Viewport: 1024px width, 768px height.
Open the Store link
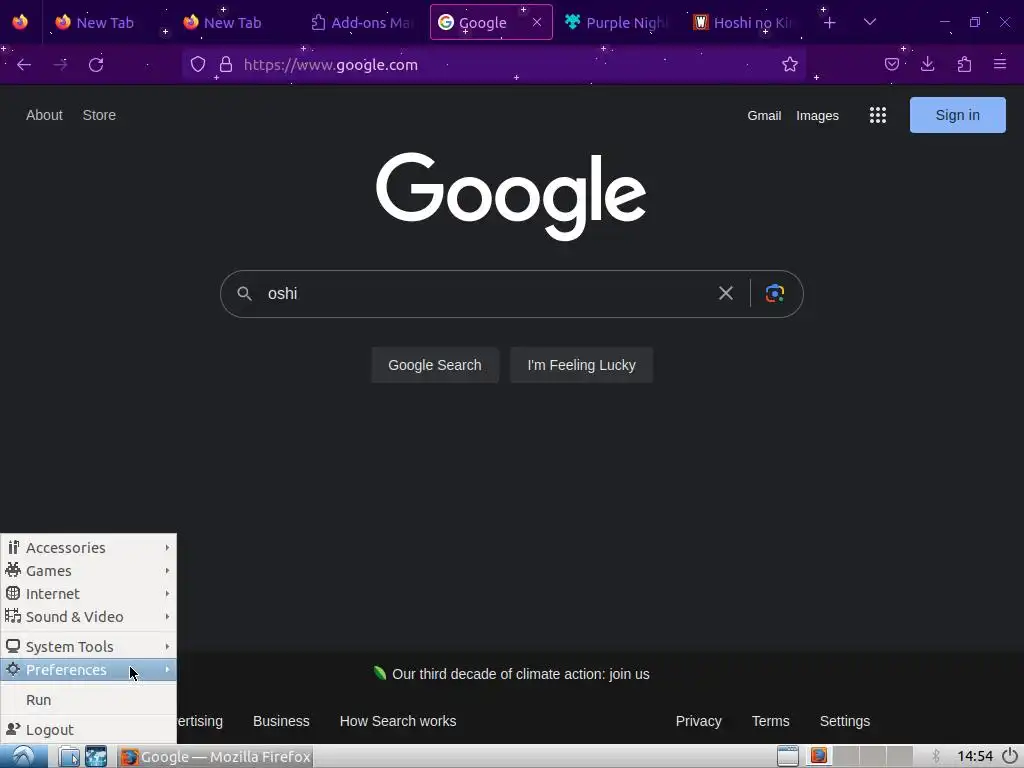tap(99, 115)
